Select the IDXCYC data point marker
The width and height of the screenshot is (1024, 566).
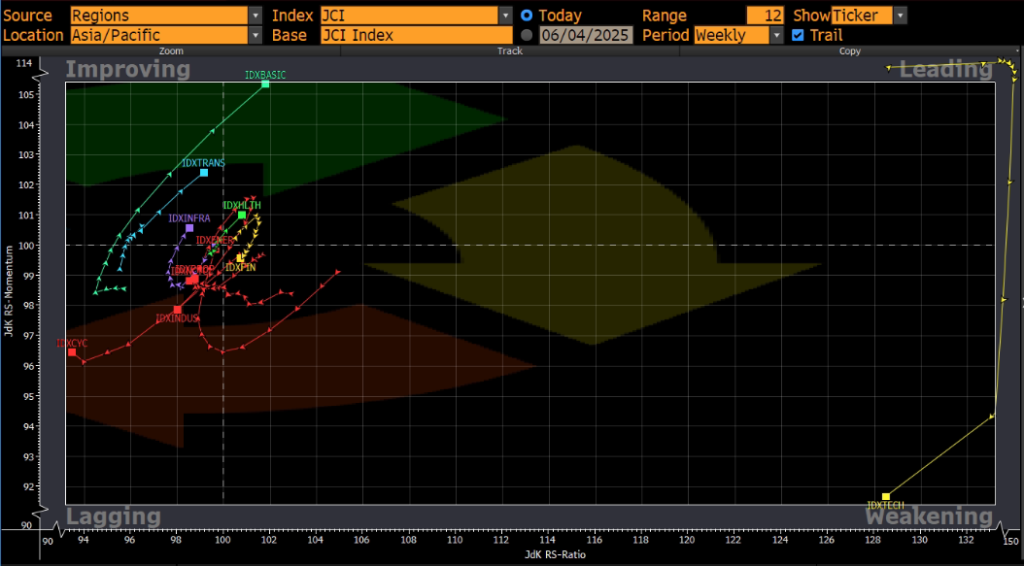[x=72, y=352]
